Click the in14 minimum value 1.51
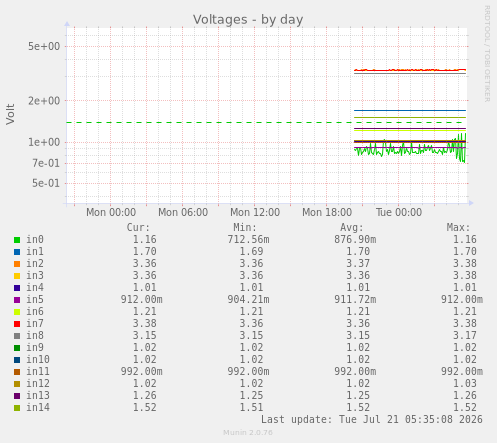This screenshot has width=497, height=443. 251,407
